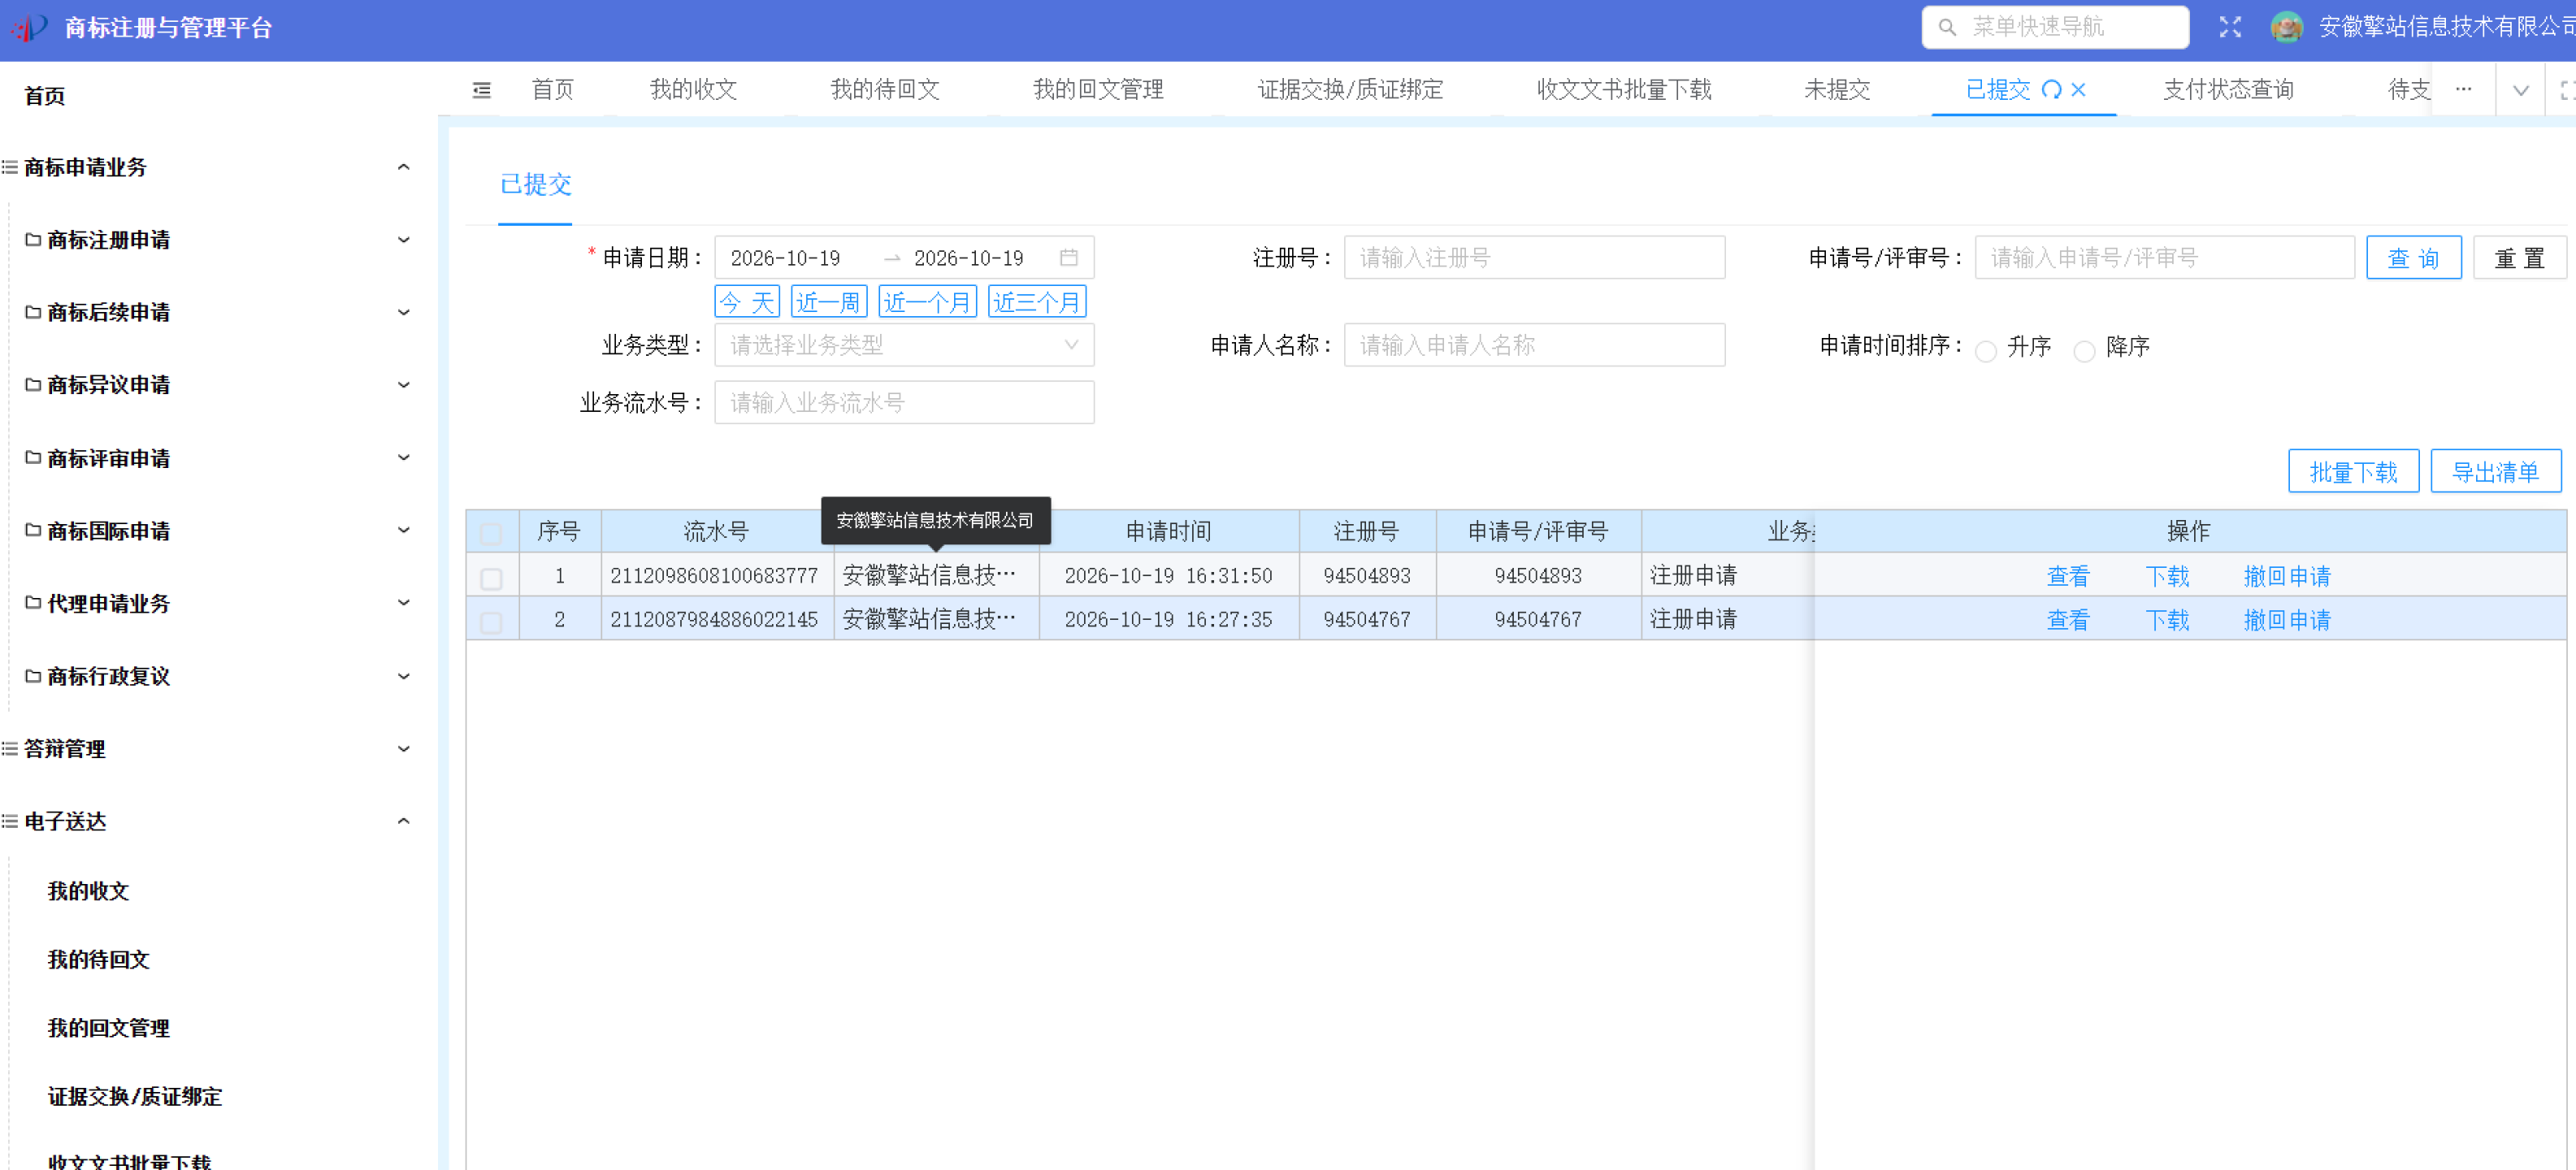Click 近一周 date shortcut

tap(828, 302)
